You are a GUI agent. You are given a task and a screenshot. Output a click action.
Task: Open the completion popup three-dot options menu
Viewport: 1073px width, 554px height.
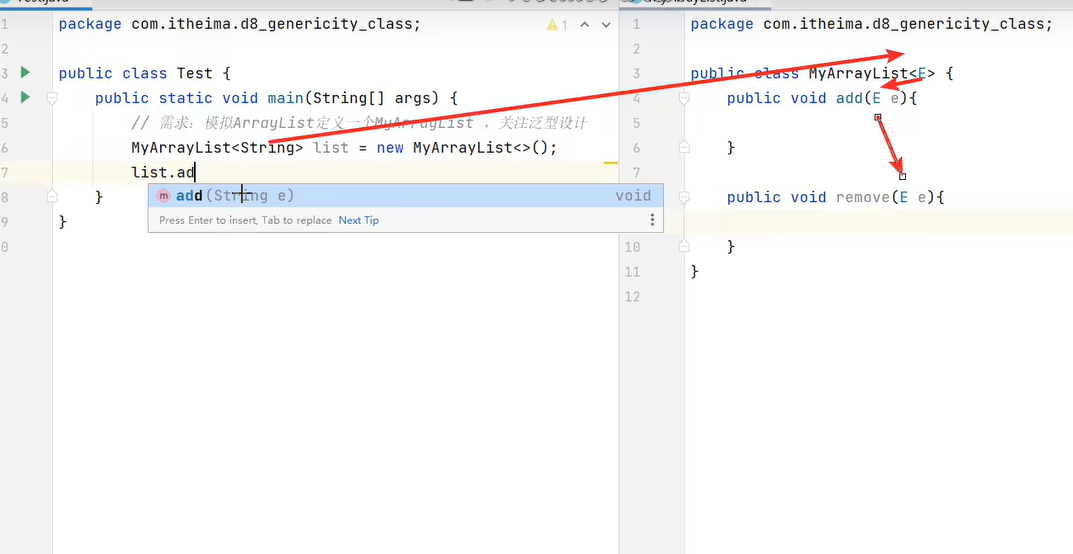[x=651, y=220]
